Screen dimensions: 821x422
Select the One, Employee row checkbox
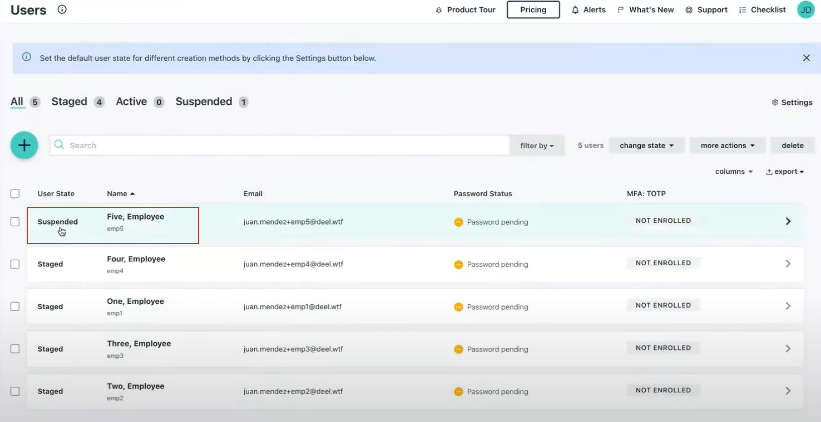pyautogui.click(x=15, y=306)
